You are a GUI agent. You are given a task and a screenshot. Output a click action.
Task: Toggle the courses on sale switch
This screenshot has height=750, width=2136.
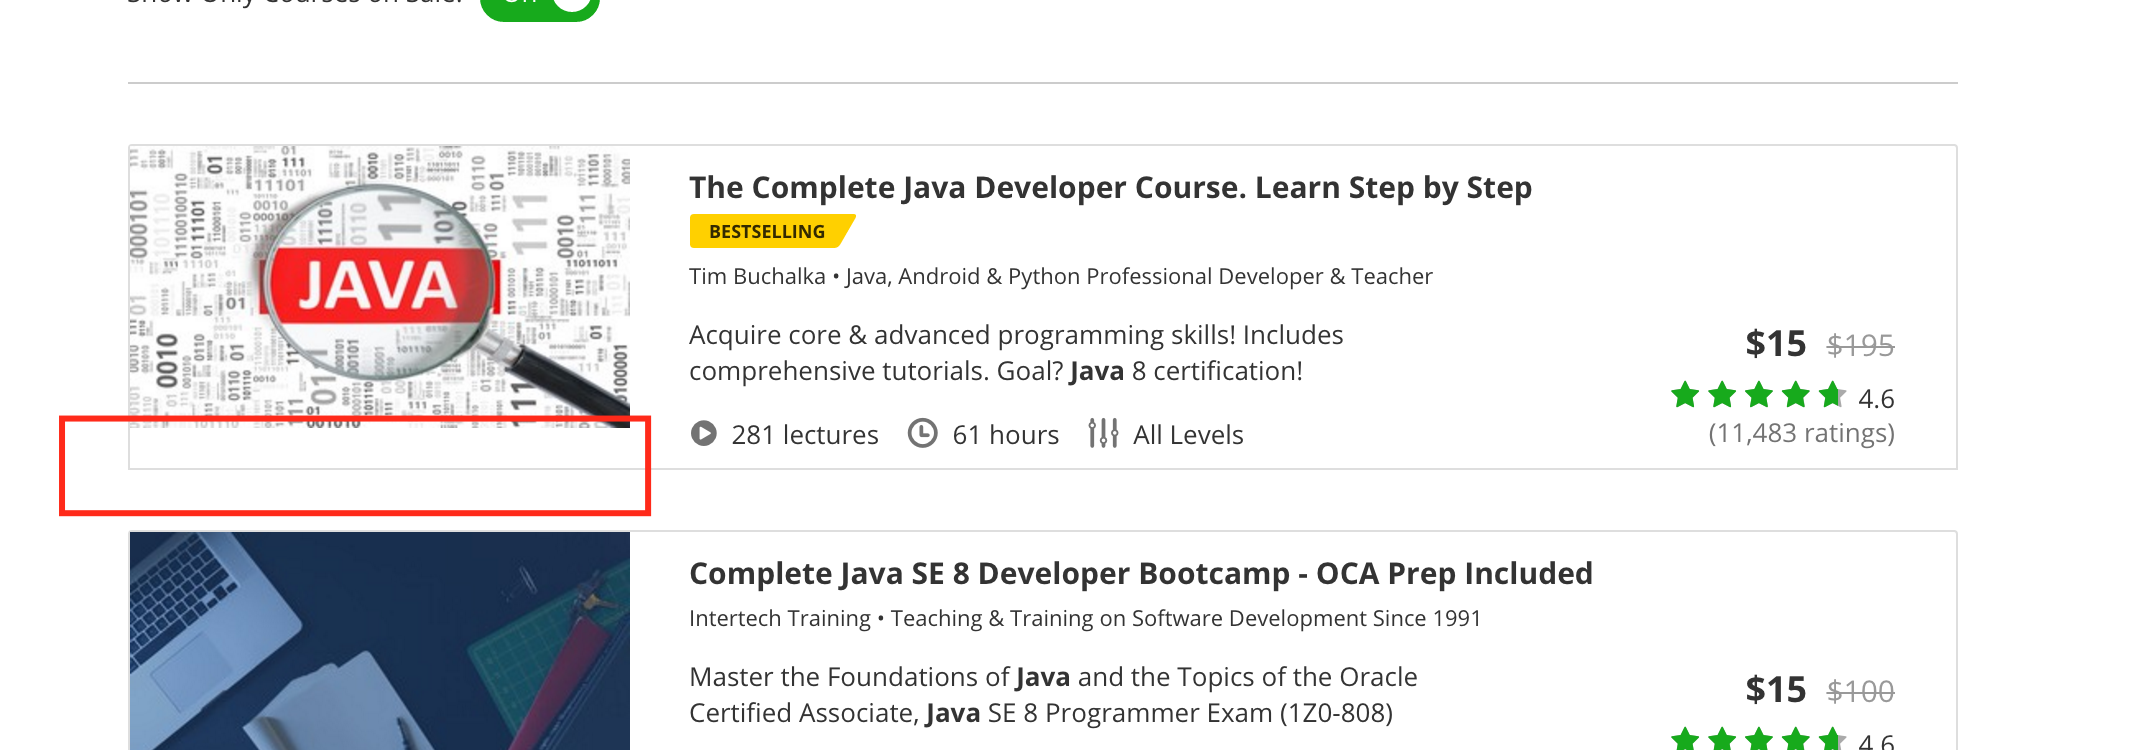pyautogui.click(x=540, y=7)
